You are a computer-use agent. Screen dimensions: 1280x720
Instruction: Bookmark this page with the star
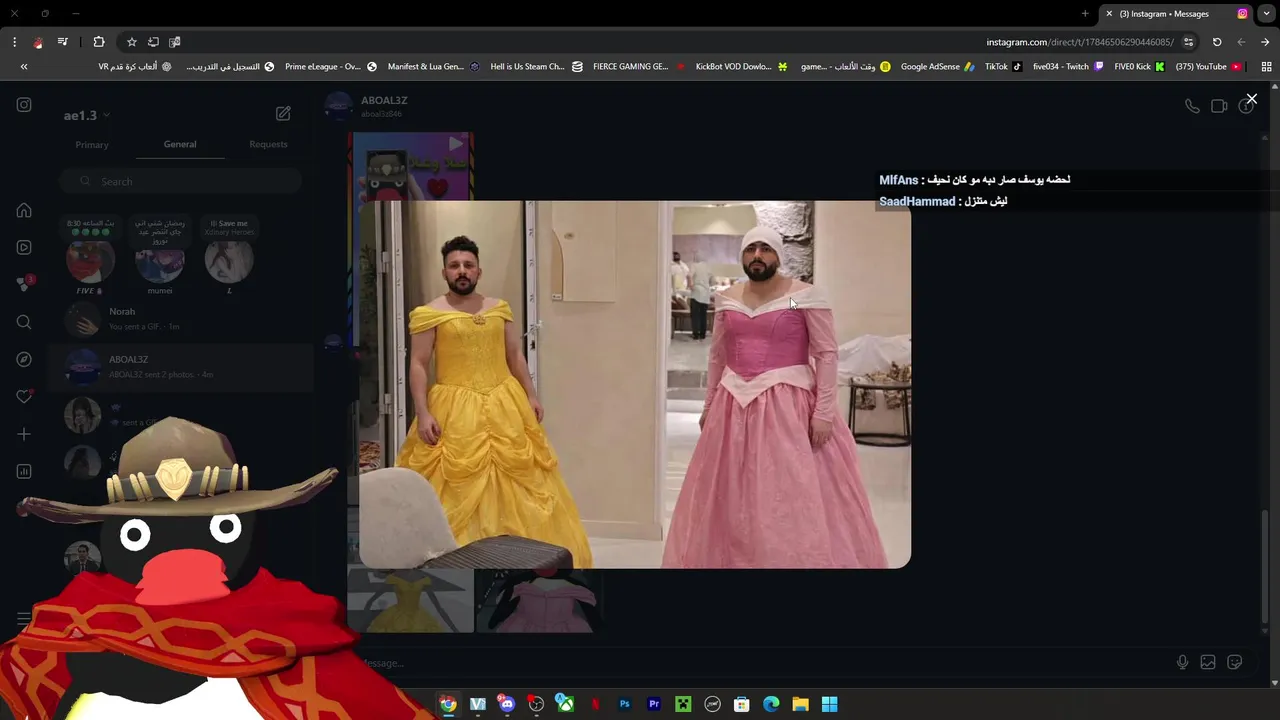pyautogui.click(x=131, y=42)
